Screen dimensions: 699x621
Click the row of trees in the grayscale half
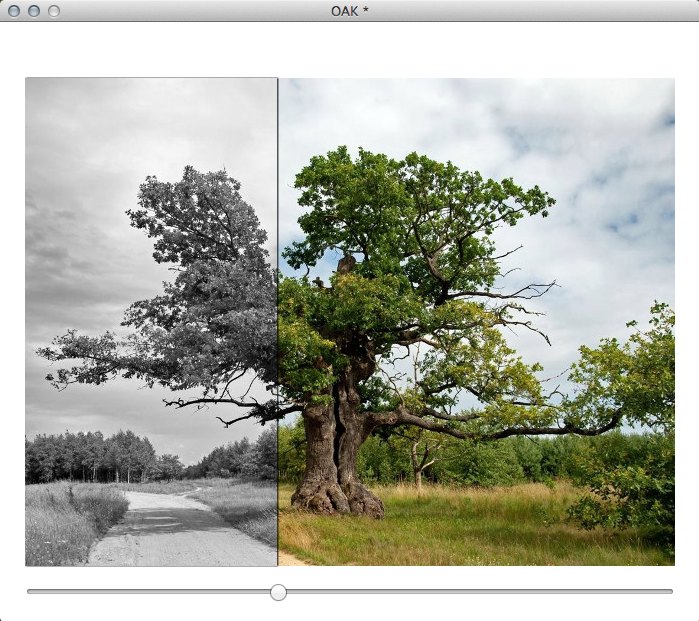tap(90, 458)
